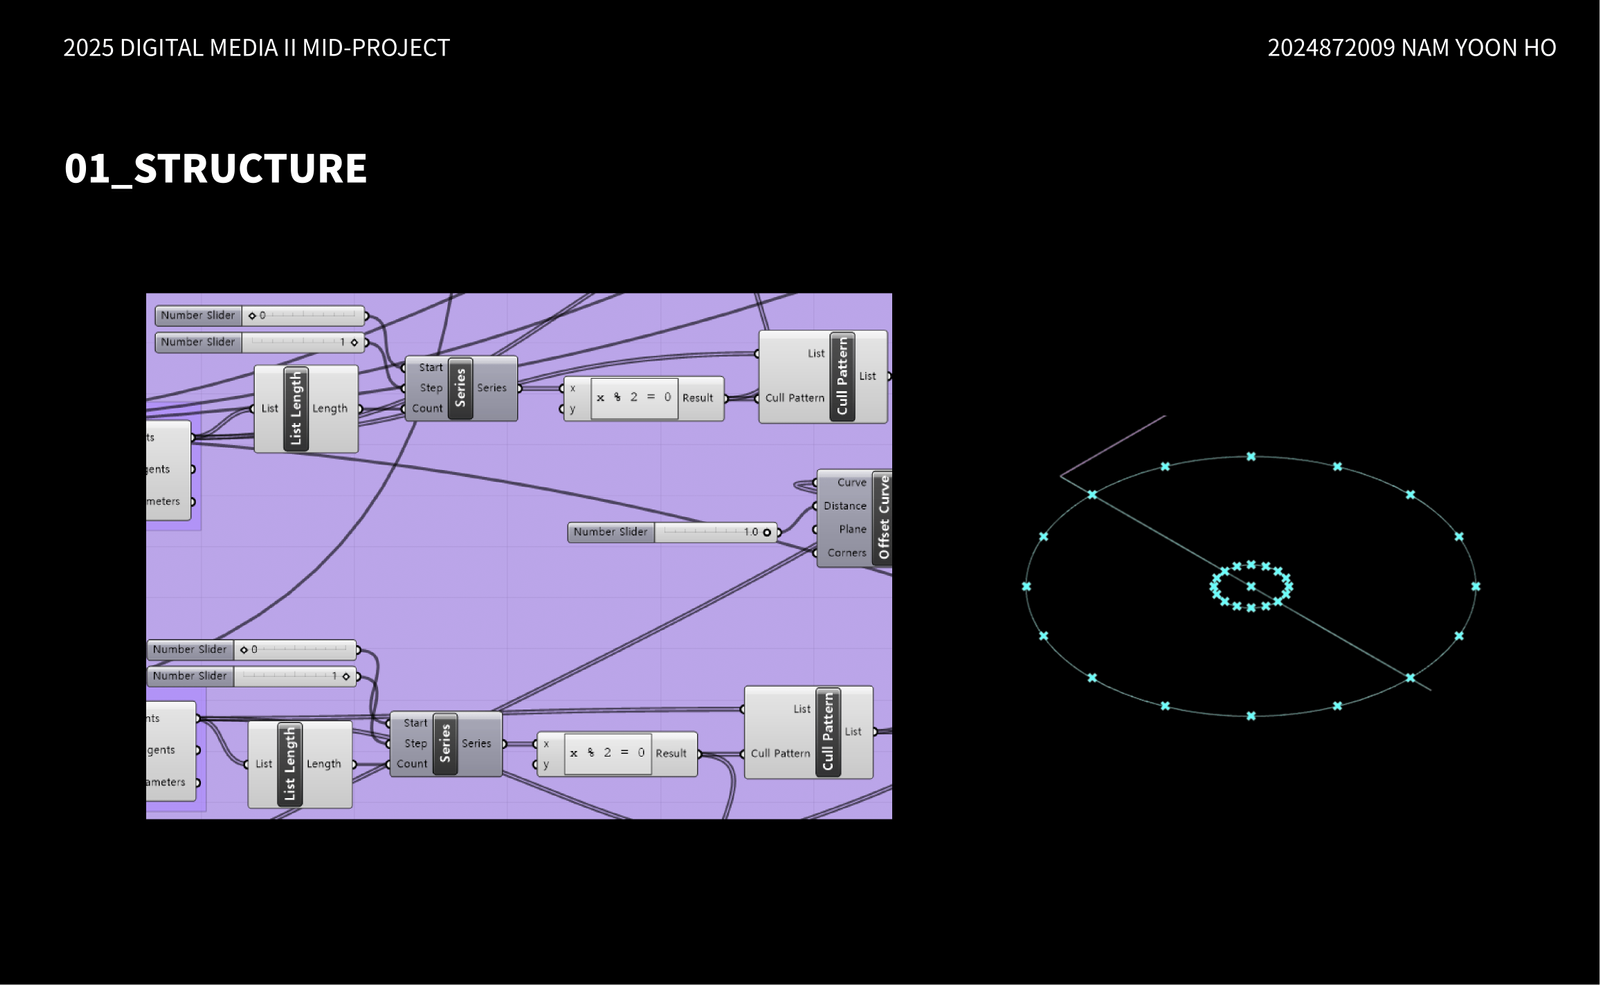The width and height of the screenshot is (1600, 985).
Task: Click the Result output of upper expression
Action: [698, 398]
